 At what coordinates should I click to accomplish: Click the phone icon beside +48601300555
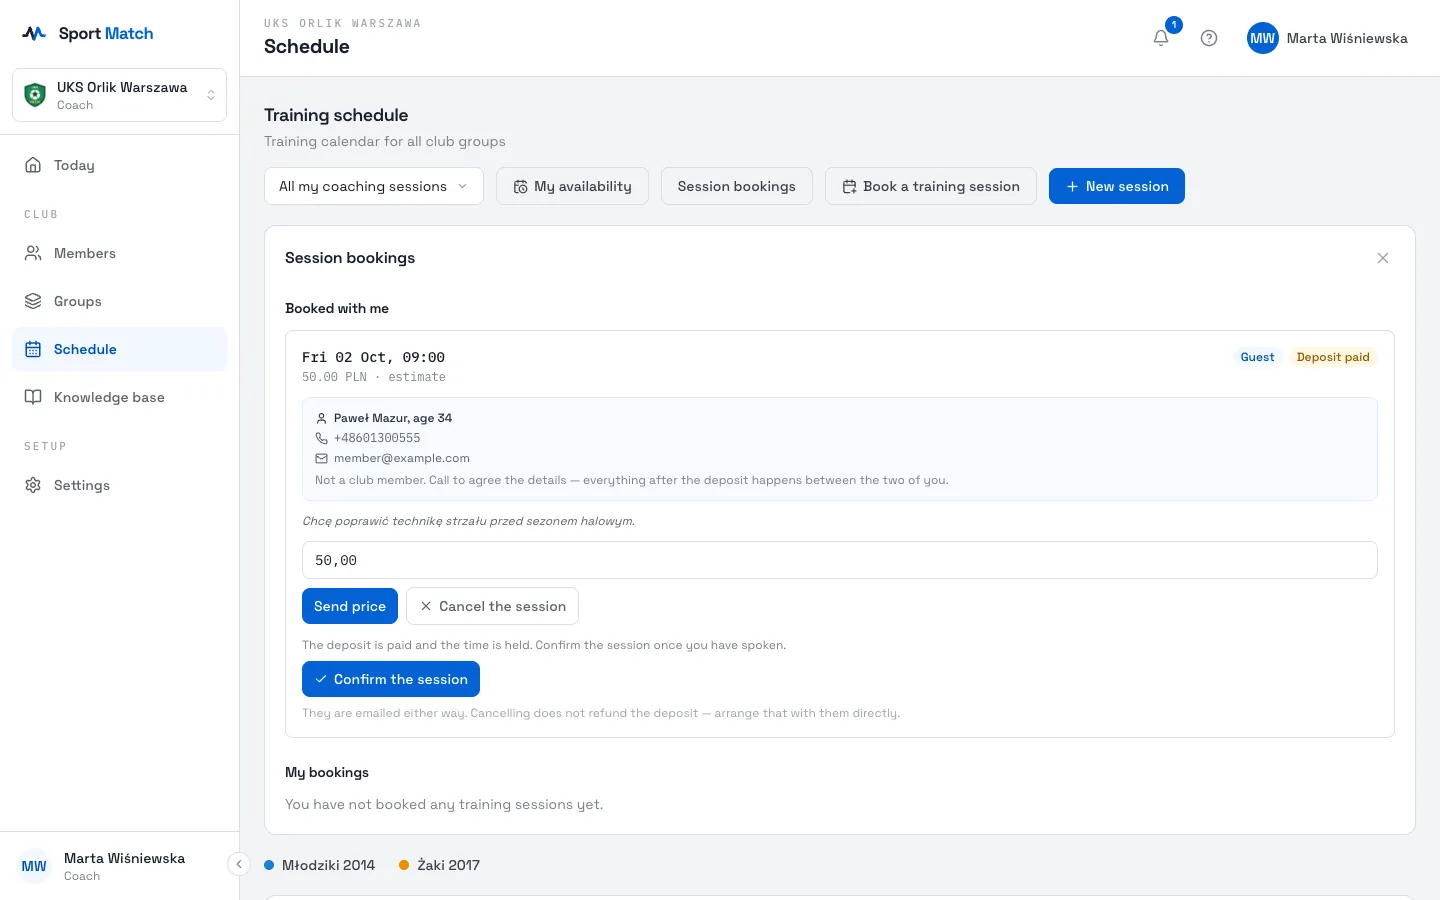[321, 438]
